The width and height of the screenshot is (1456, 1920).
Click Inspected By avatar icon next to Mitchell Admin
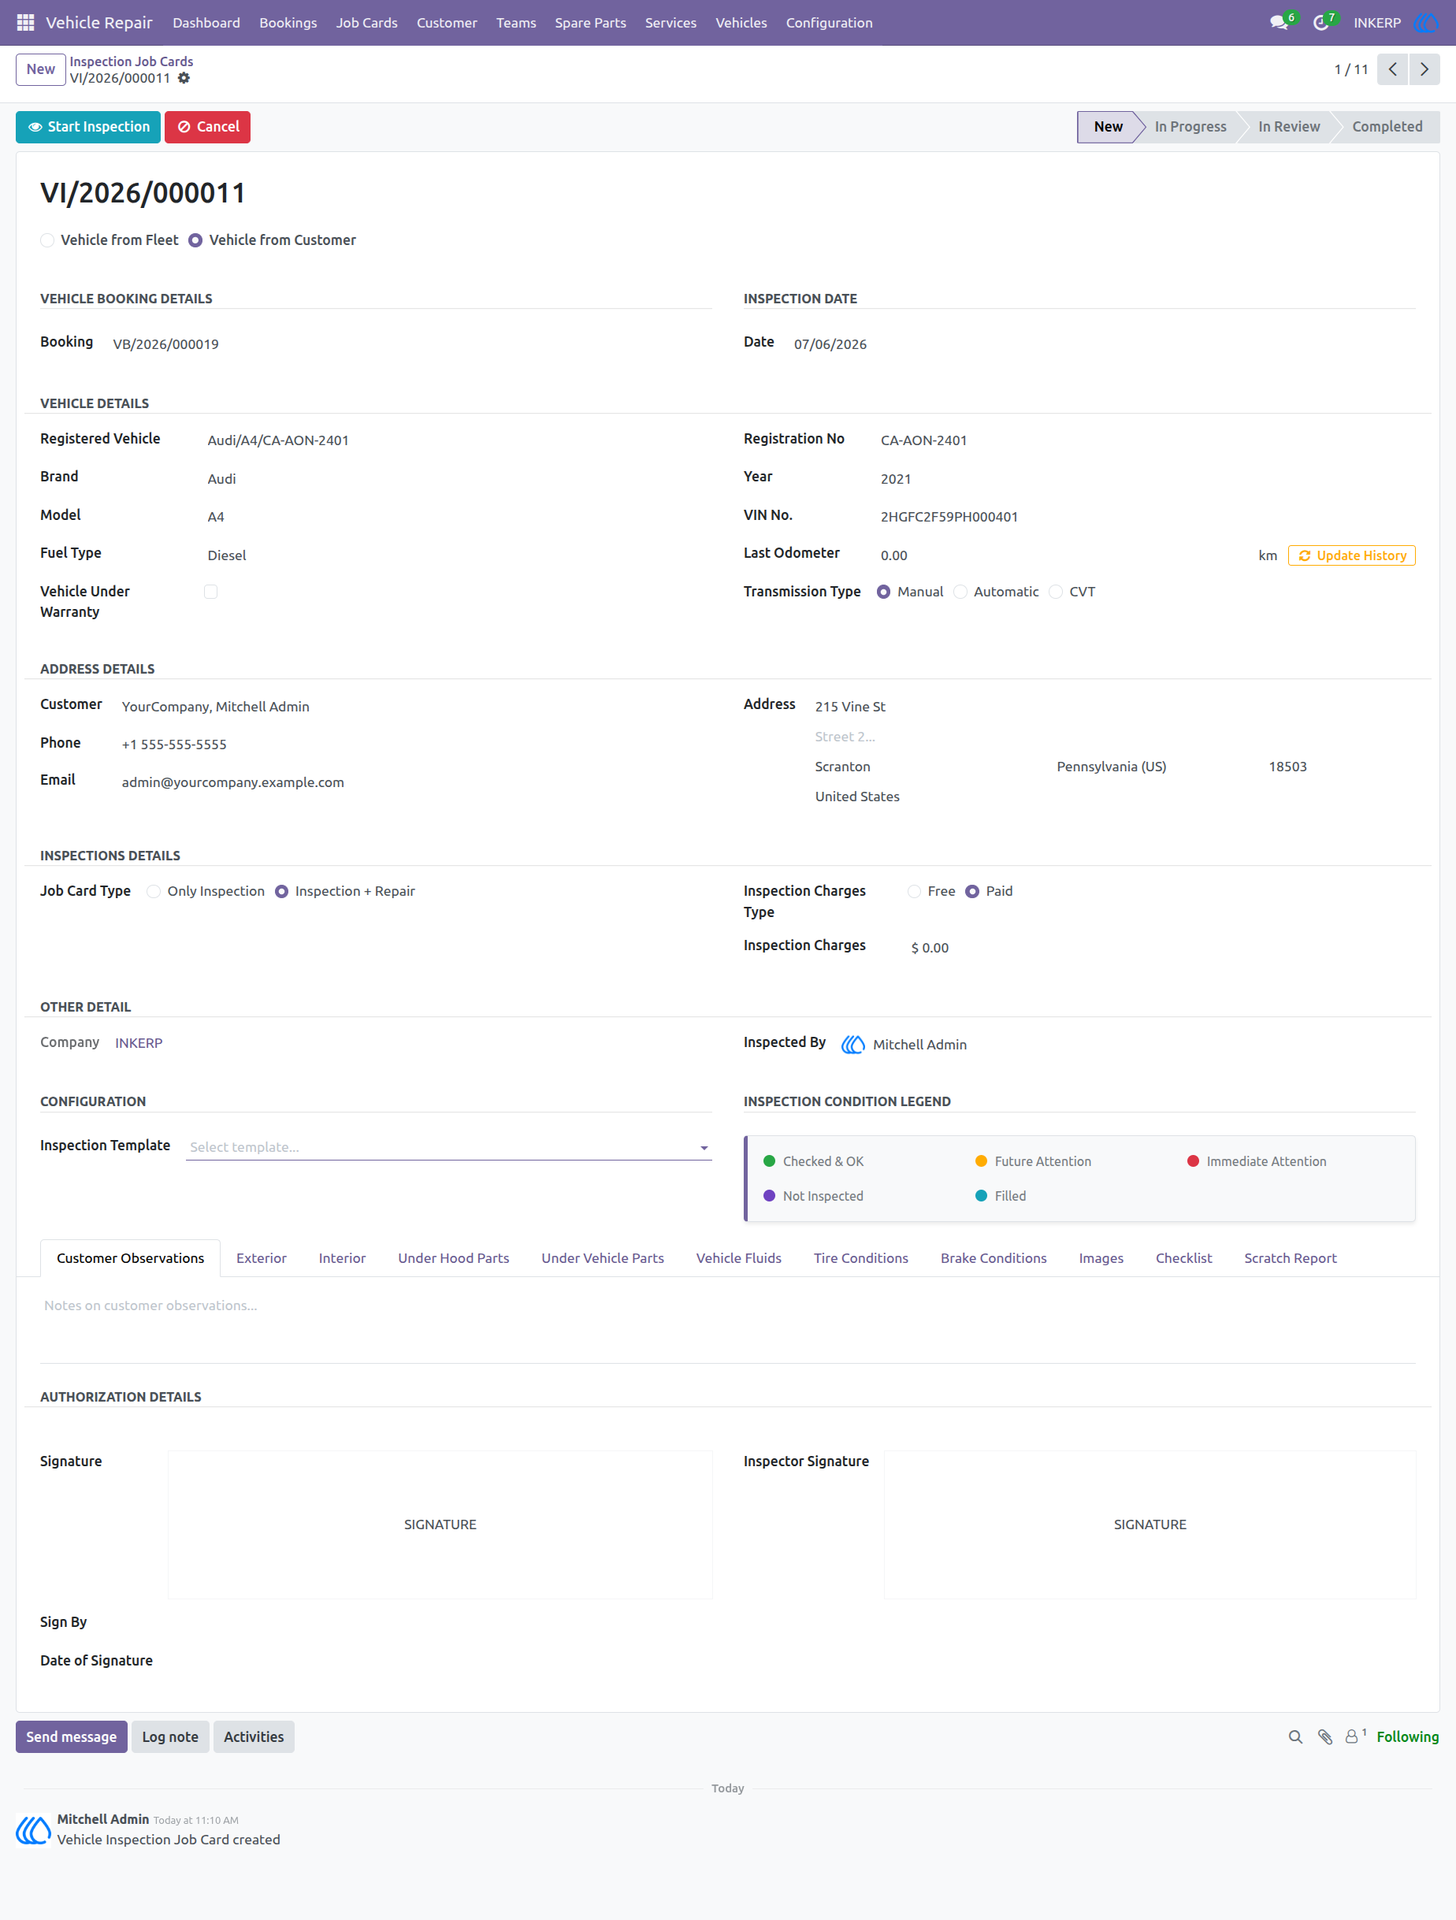click(853, 1044)
